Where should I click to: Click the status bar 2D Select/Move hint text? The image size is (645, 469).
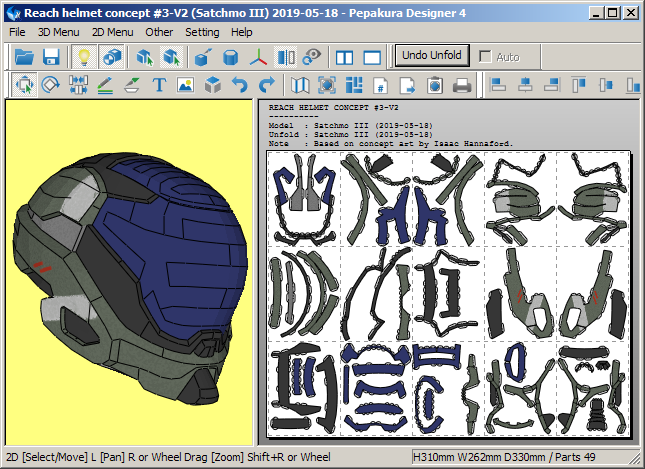click(x=168, y=457)
